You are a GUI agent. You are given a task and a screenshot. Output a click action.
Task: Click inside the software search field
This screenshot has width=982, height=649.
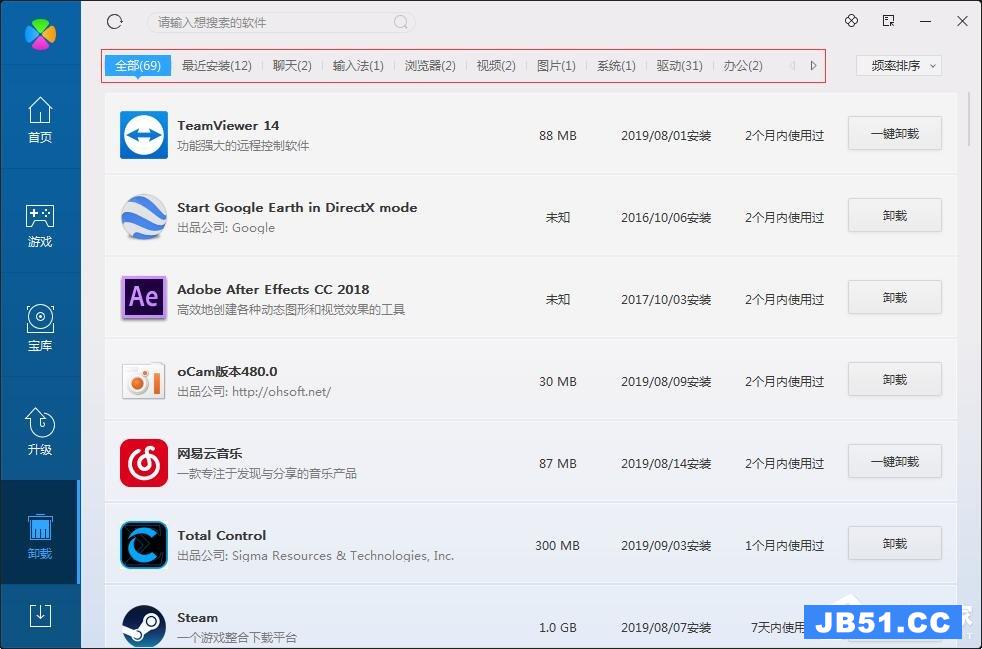[x=270, y=22]
